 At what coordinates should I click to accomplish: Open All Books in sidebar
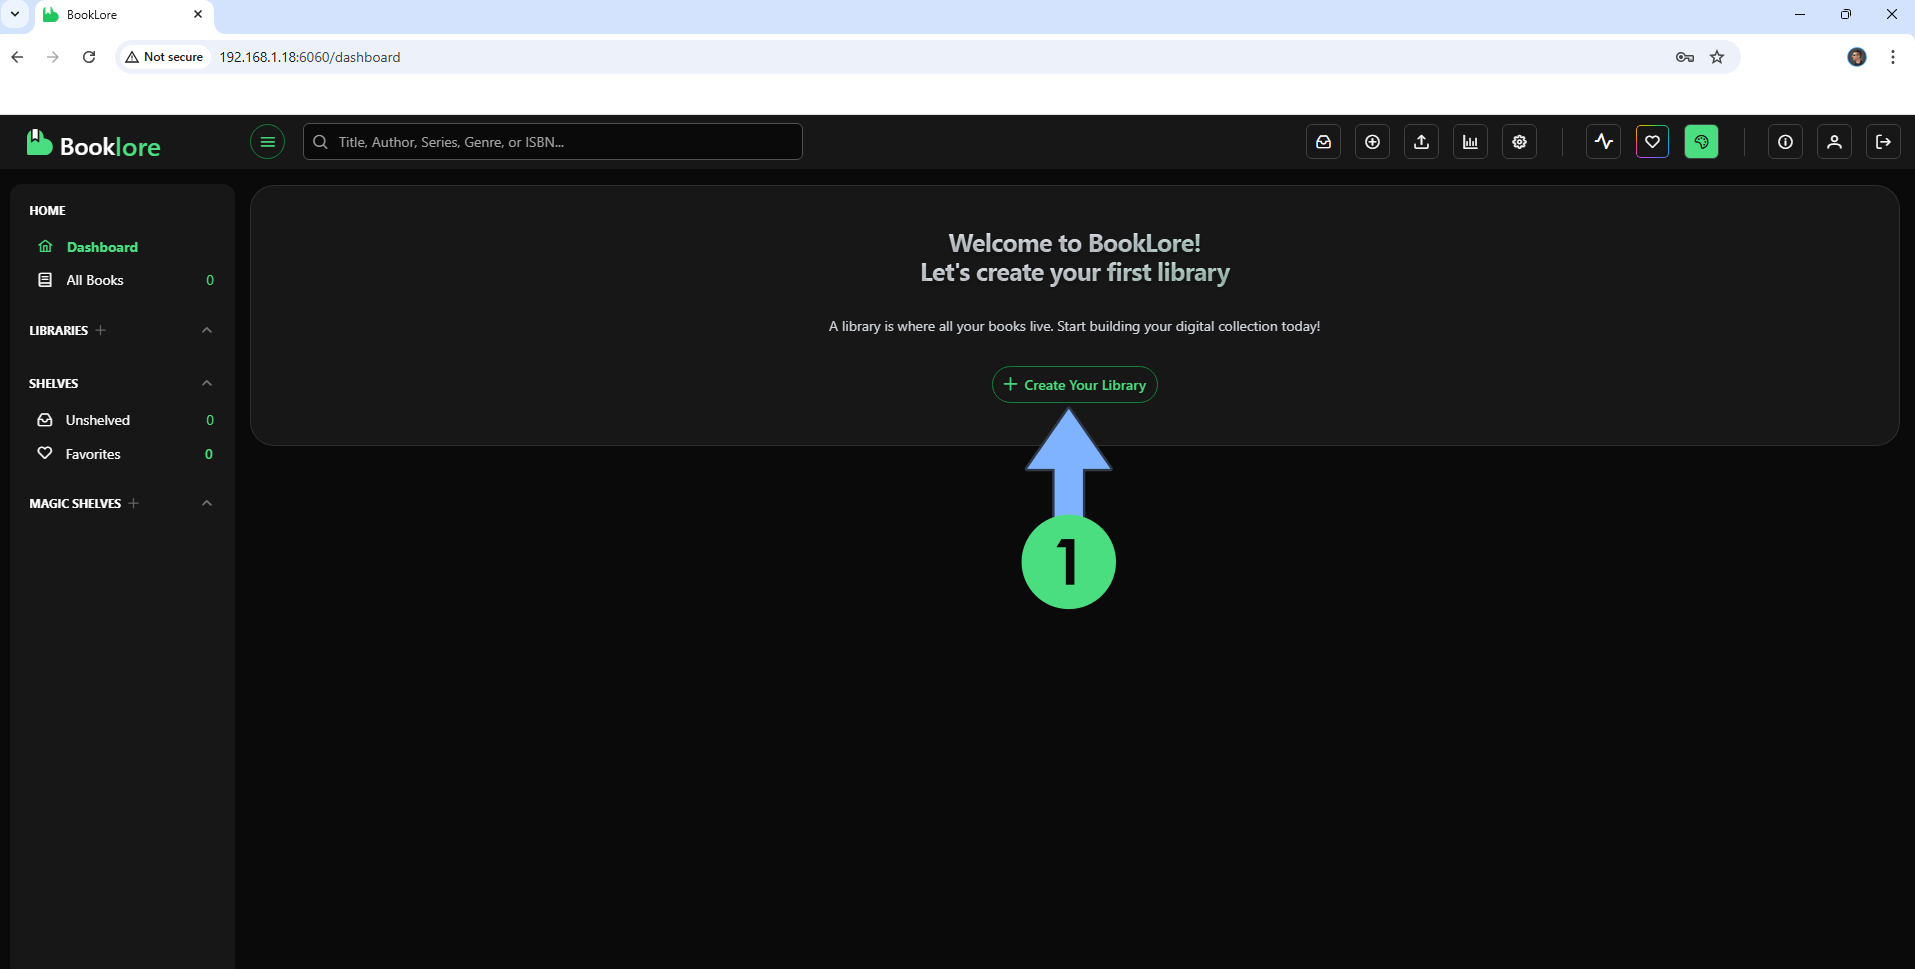click(x=95, y=280)
